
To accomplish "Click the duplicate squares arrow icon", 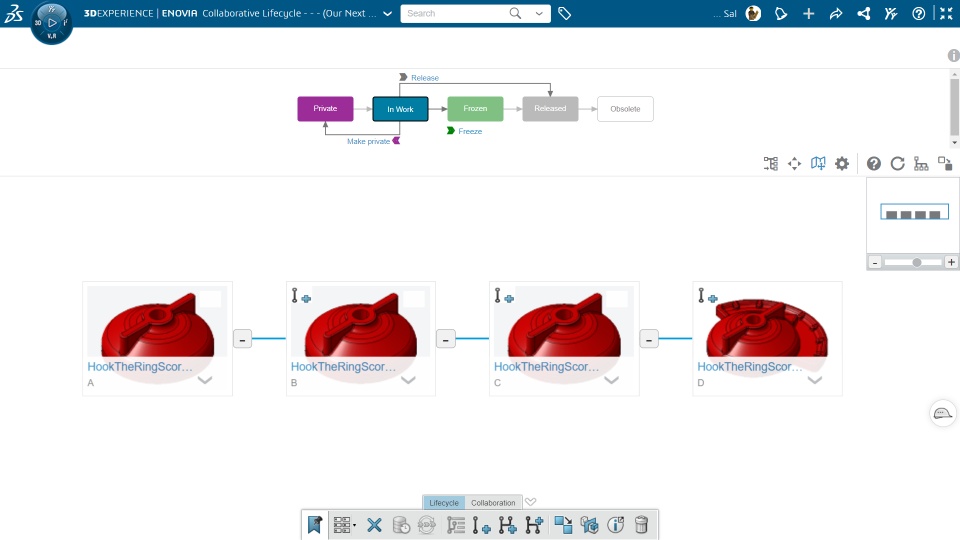I will pos(563,525).
